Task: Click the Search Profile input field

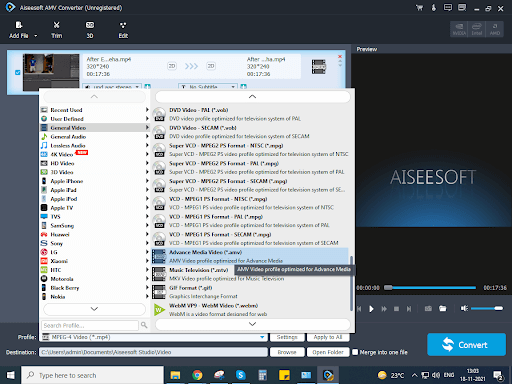Action: (x=90, y=325)
